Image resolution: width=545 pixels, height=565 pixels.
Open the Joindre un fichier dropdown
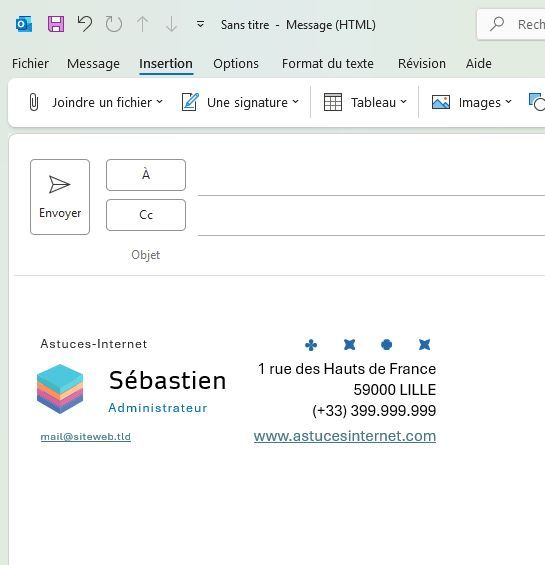96,102
